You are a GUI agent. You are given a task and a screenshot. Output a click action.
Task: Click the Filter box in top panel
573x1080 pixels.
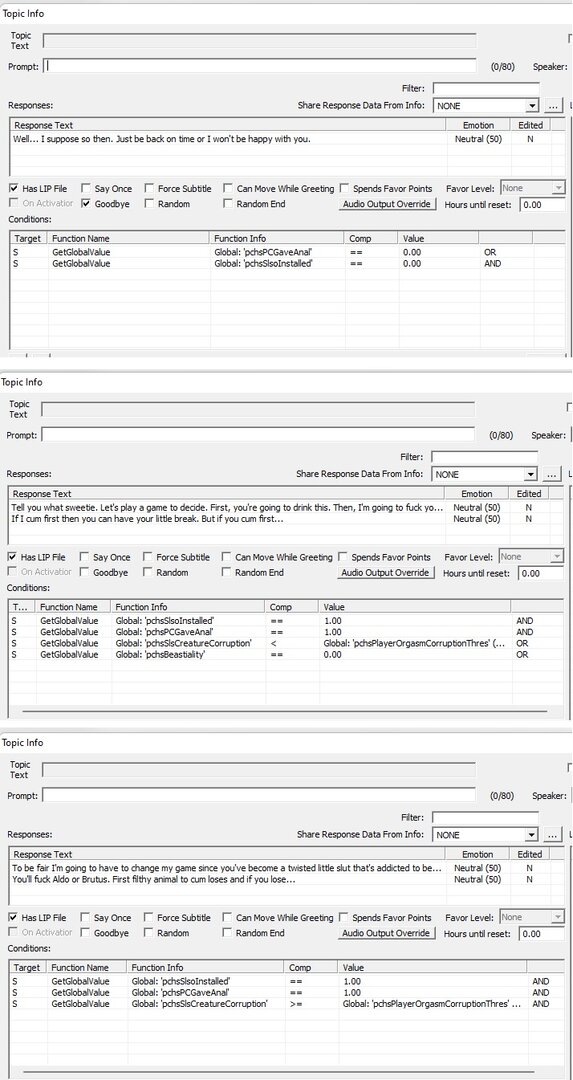[x=486, y=88]
